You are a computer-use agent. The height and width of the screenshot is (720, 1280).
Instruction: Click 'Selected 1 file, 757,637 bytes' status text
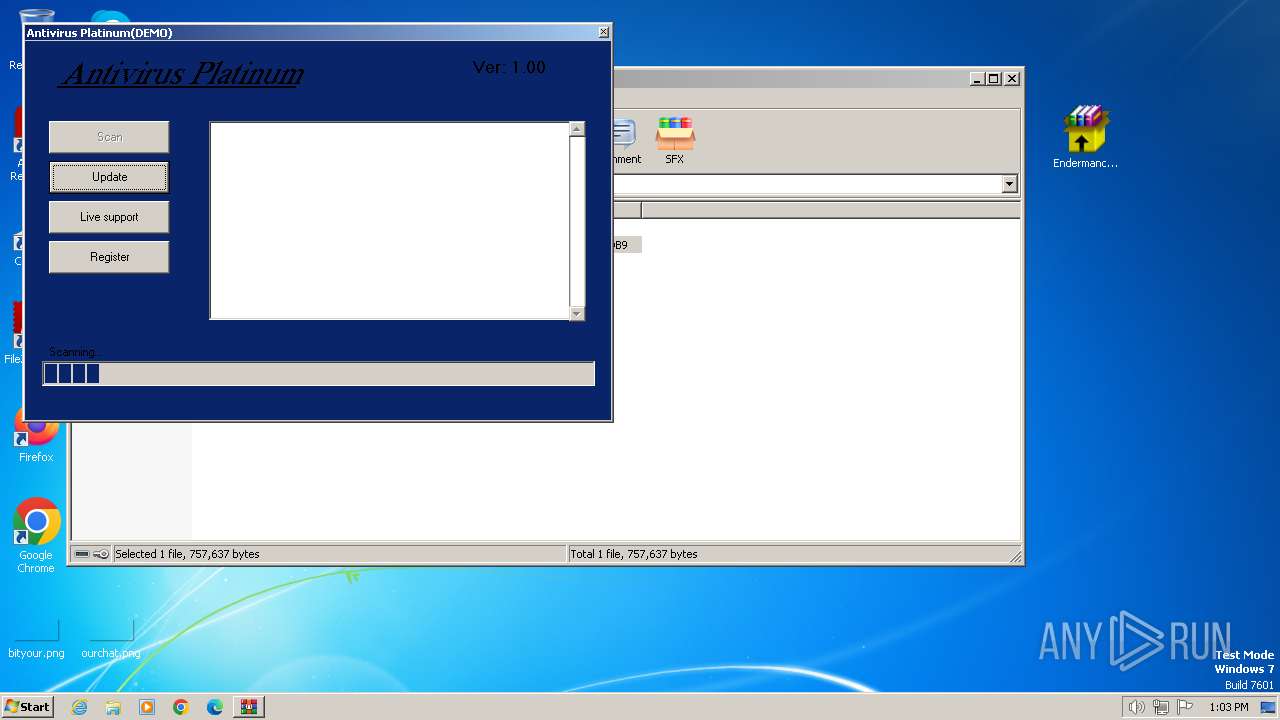[x=187, y=554]
